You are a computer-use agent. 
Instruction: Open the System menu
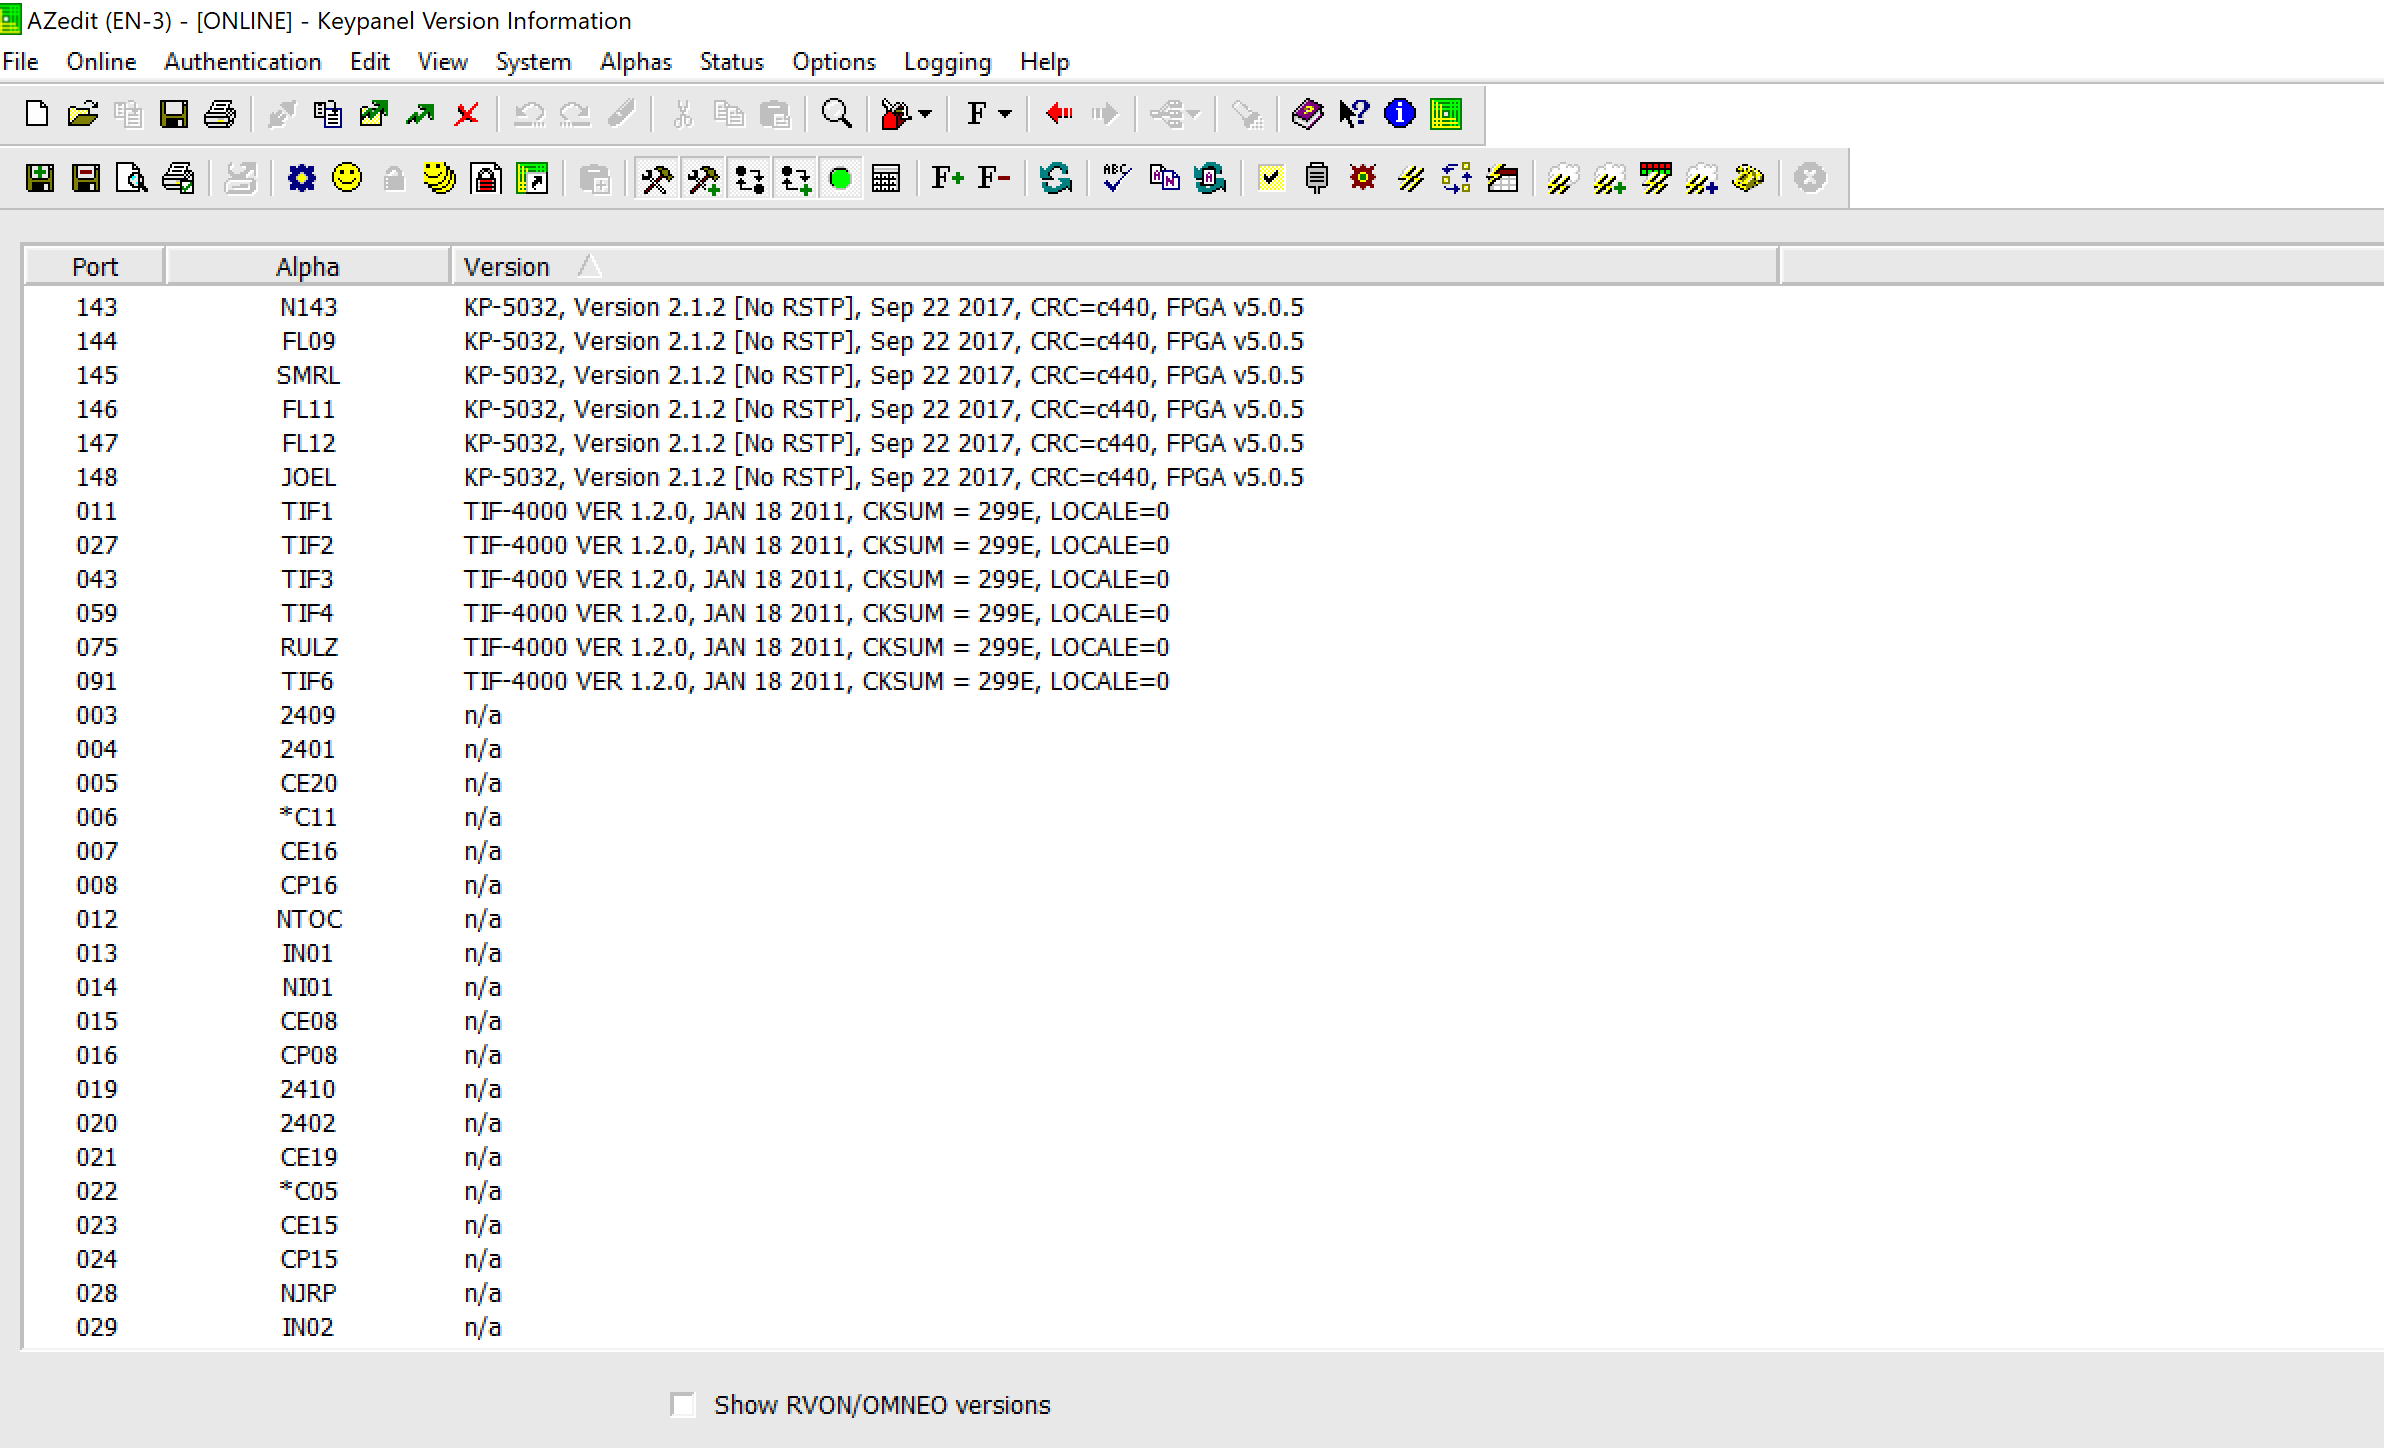[x=534, y=62]
